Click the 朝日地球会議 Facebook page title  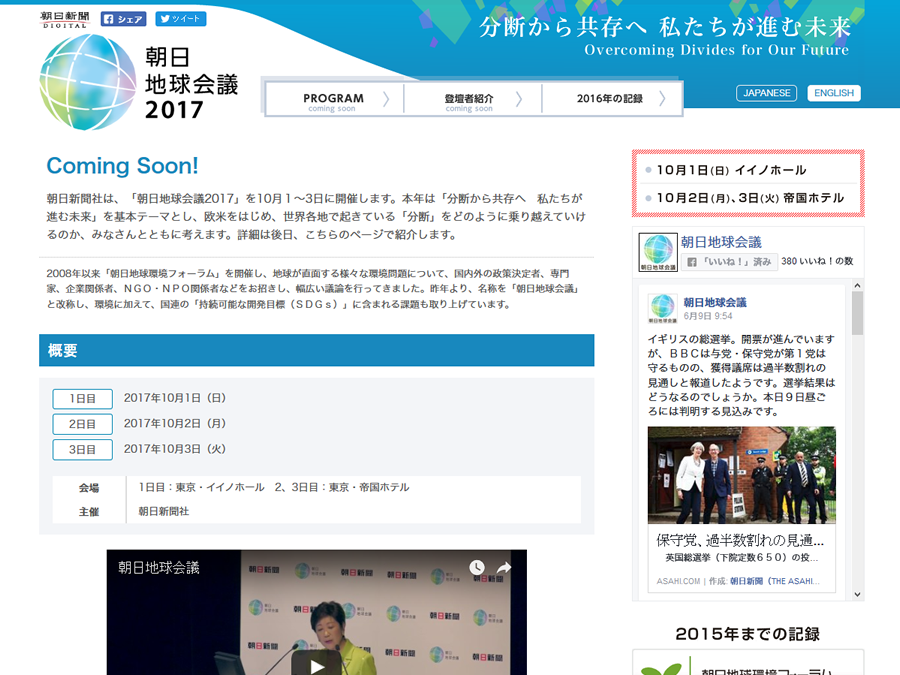pyautogui.click(x=721, y=242)
